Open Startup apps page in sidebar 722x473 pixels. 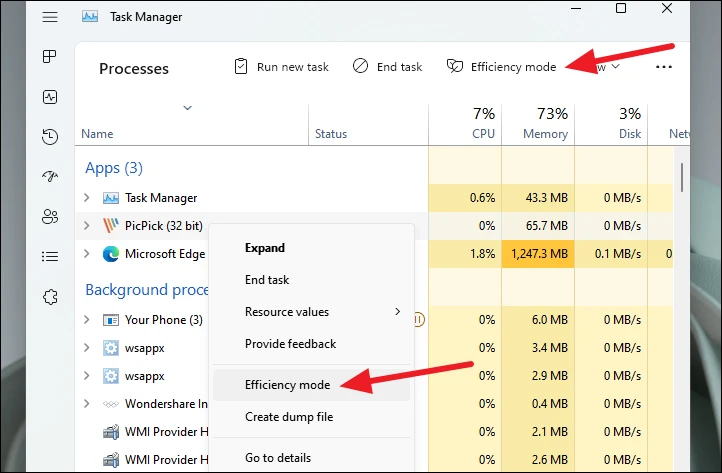50,176
